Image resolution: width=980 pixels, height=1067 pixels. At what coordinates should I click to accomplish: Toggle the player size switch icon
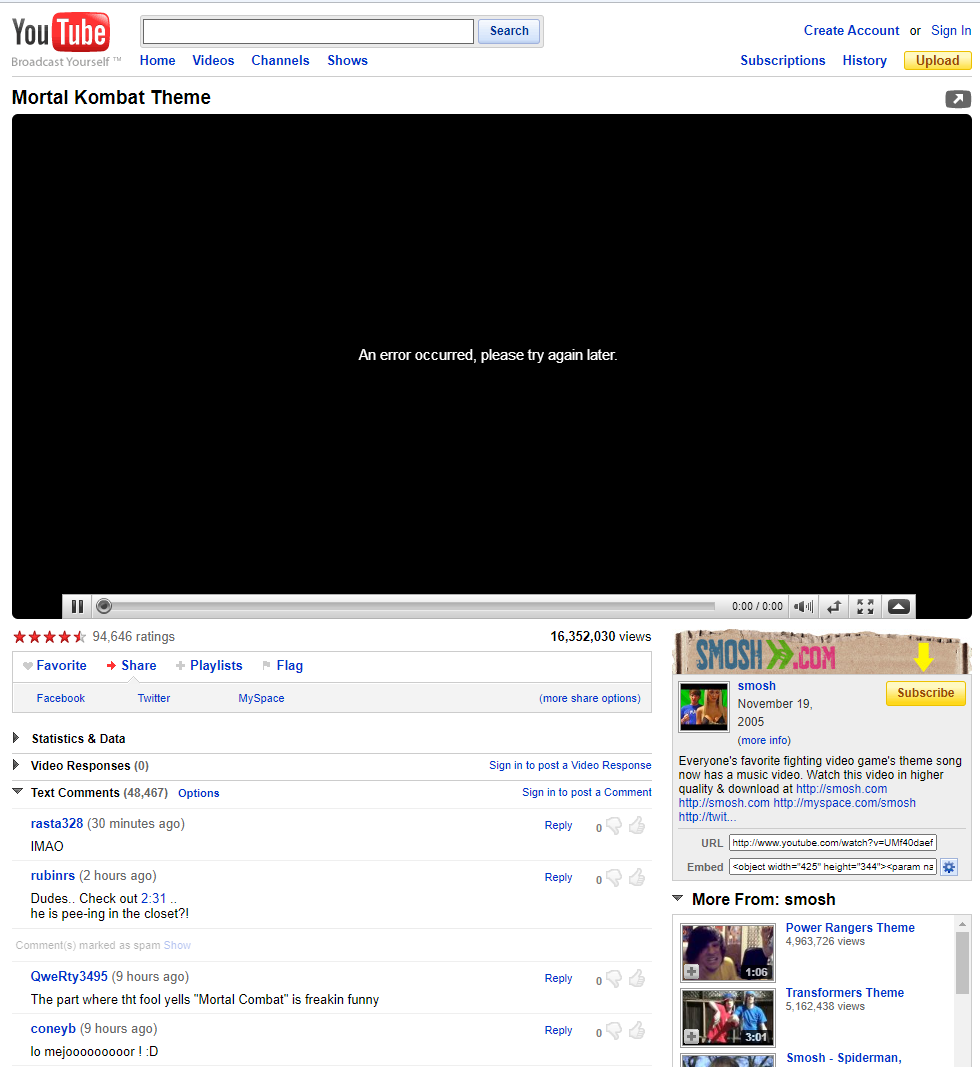click(833, 606)
